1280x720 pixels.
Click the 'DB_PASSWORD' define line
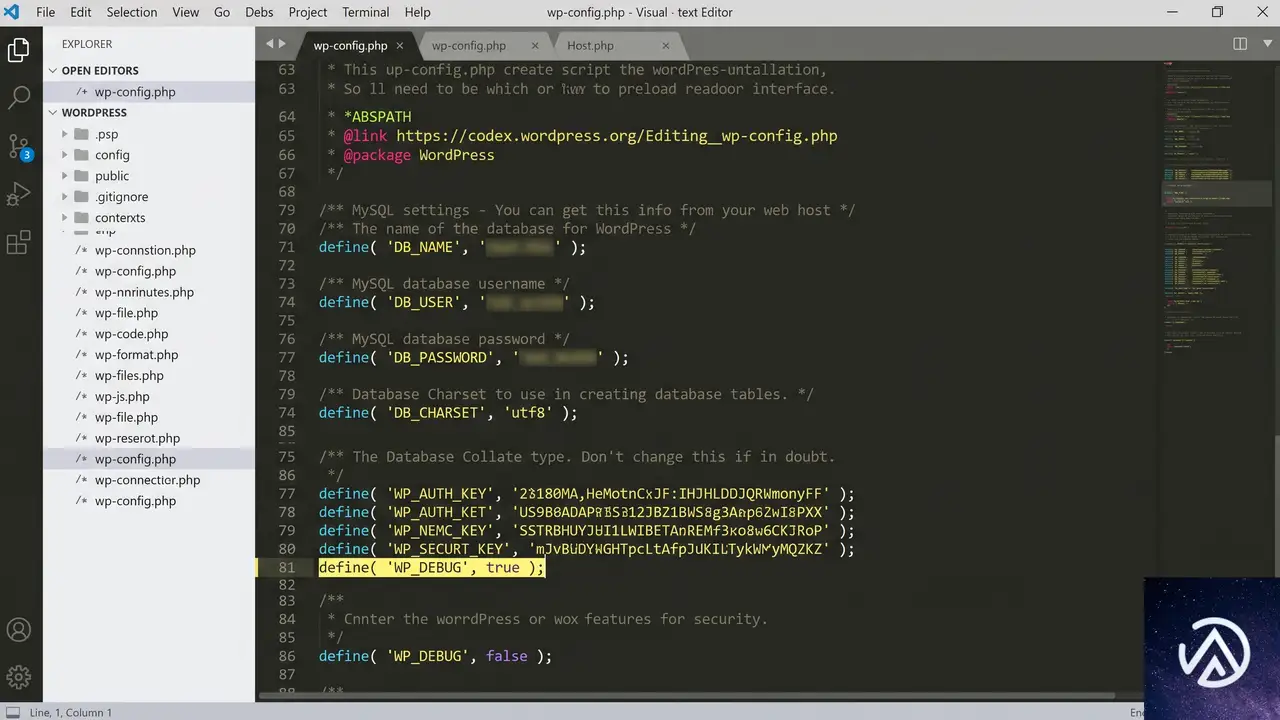click(x=474, y=358)
